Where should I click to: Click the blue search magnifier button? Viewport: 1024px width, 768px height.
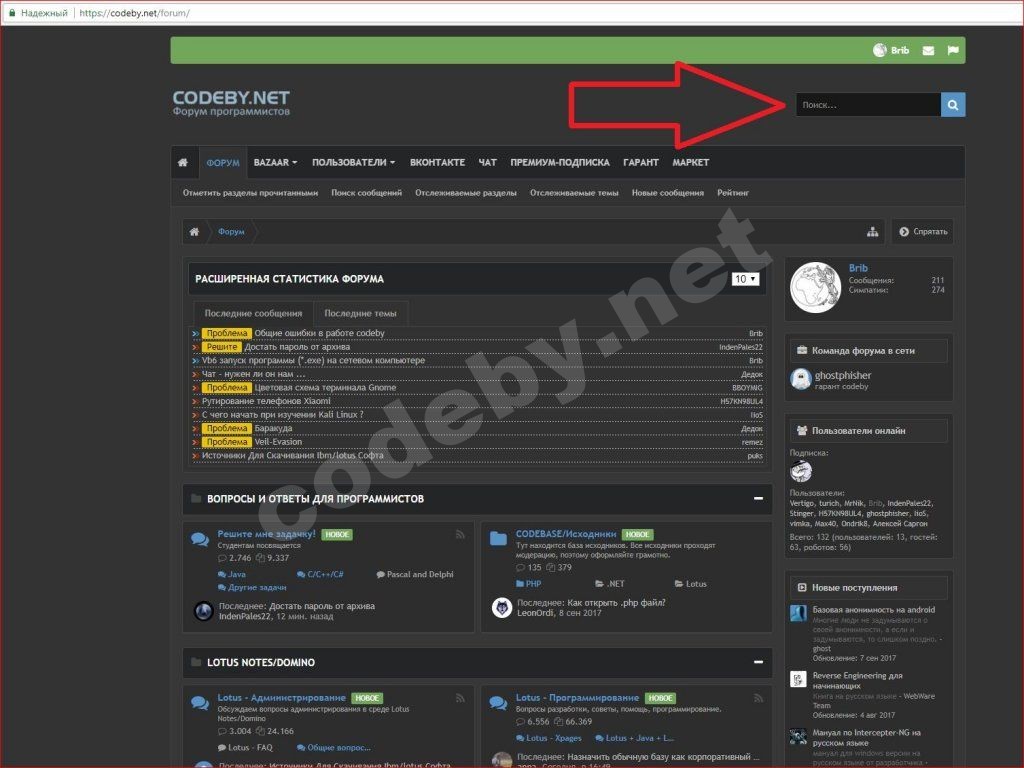pos(953,104)
